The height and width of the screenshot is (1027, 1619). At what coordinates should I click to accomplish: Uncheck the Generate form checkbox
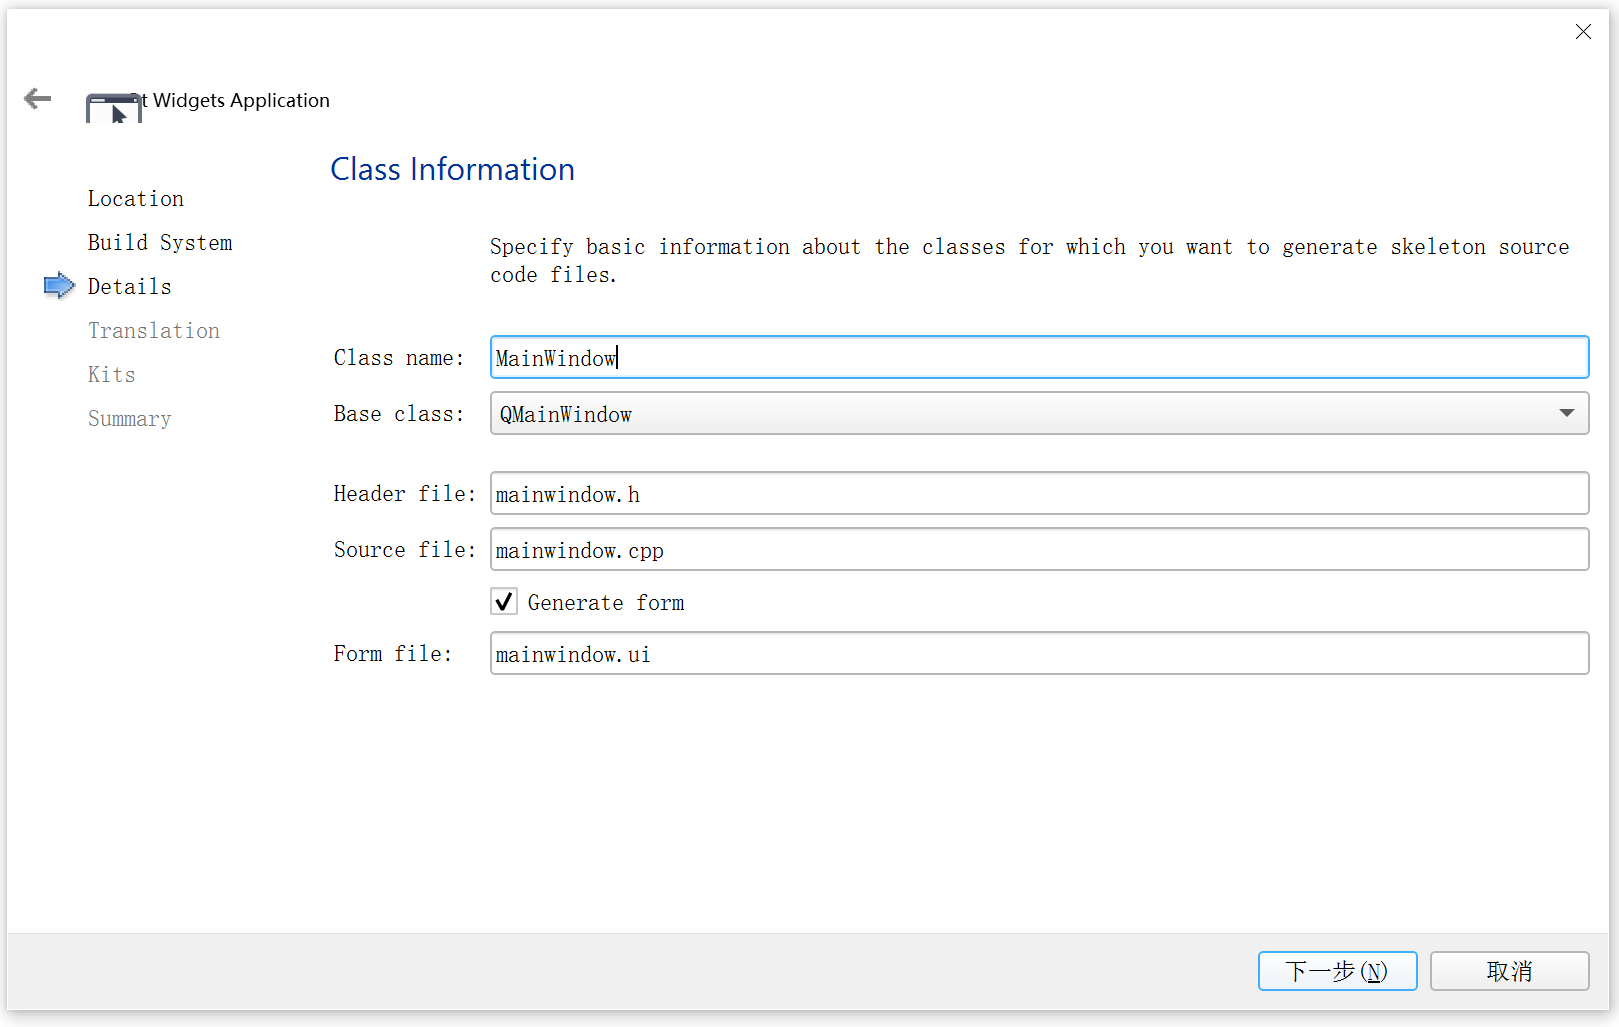[504, 602]
